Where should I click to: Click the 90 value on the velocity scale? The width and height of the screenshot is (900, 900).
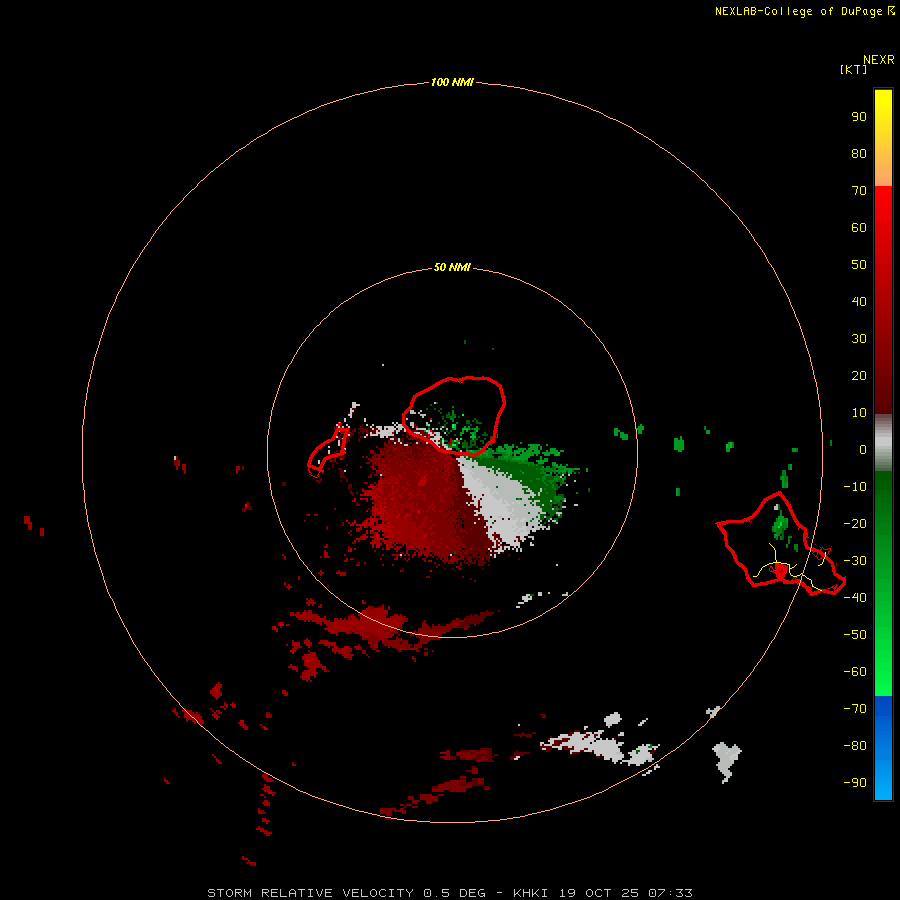(859, 117)
